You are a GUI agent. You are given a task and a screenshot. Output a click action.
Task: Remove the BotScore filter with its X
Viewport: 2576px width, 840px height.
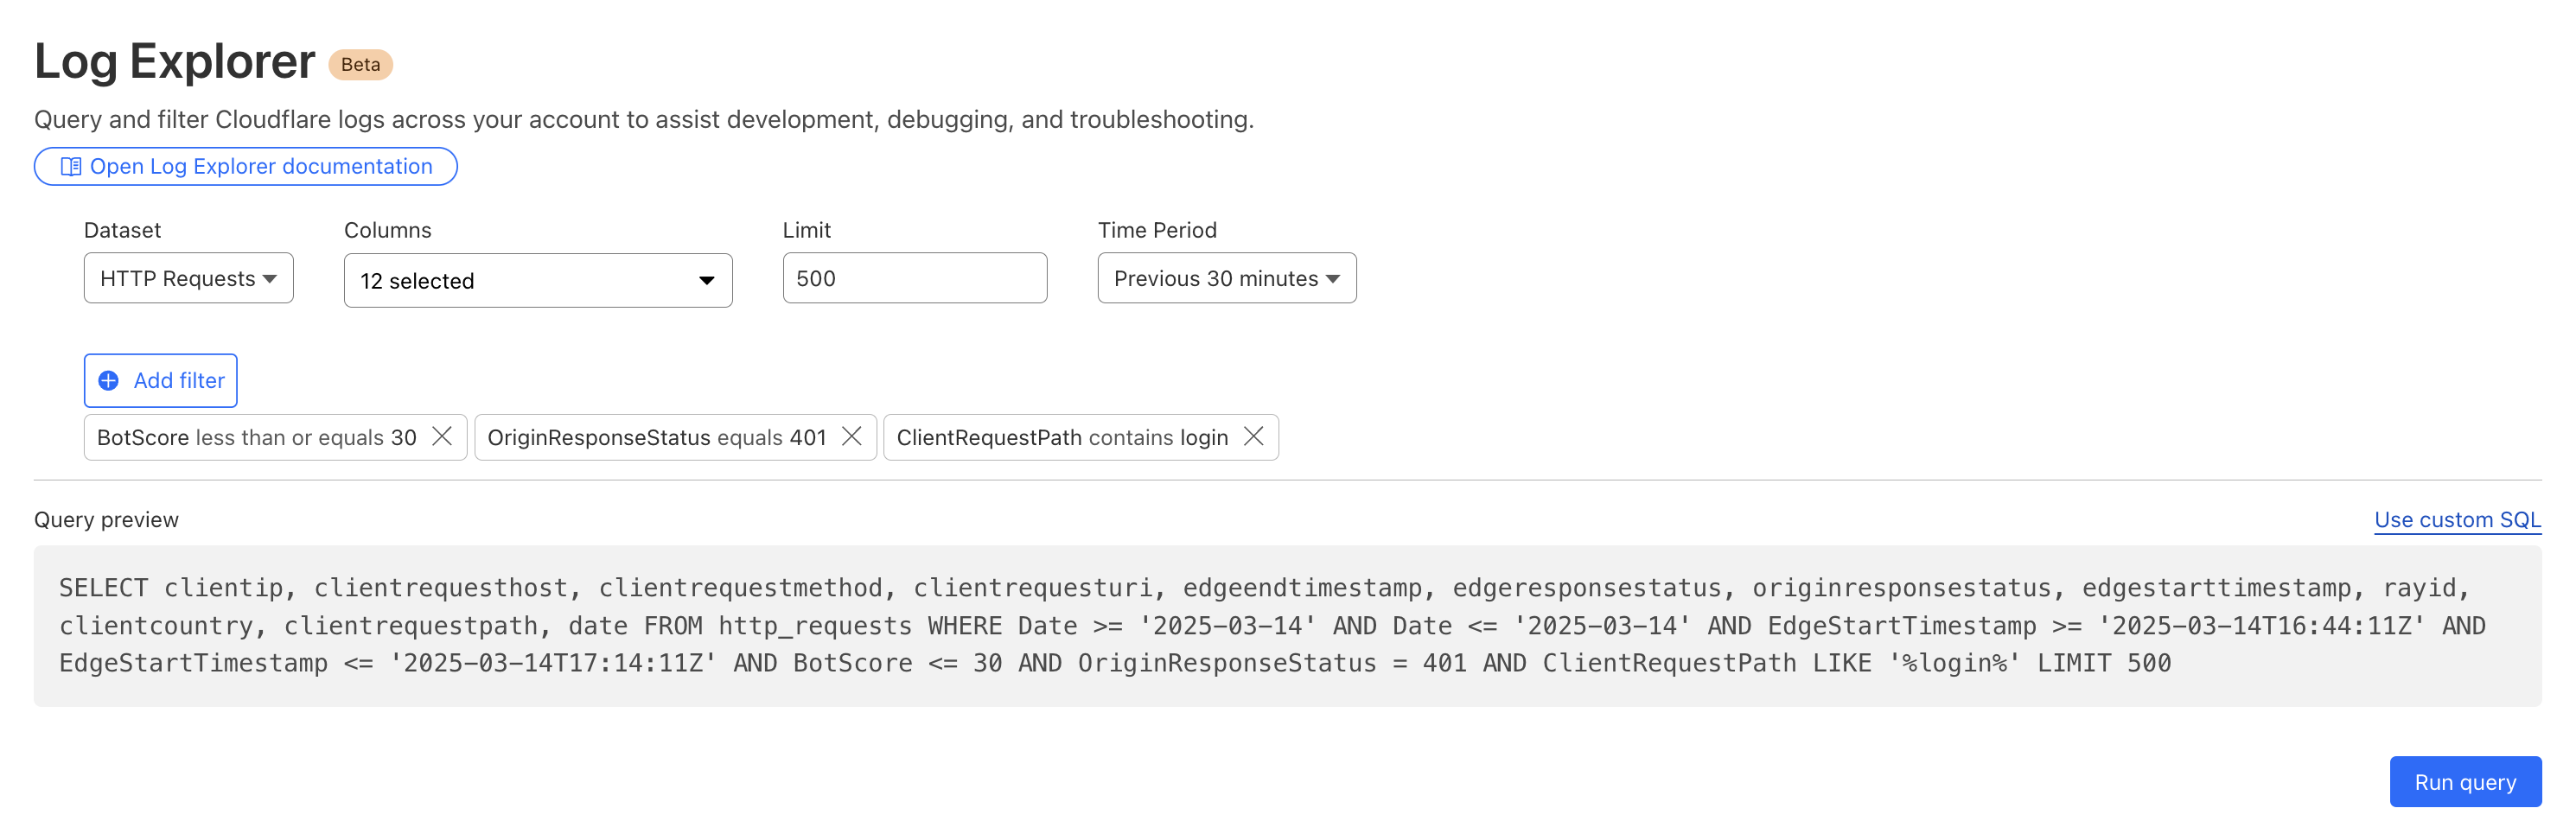point(442,436)
